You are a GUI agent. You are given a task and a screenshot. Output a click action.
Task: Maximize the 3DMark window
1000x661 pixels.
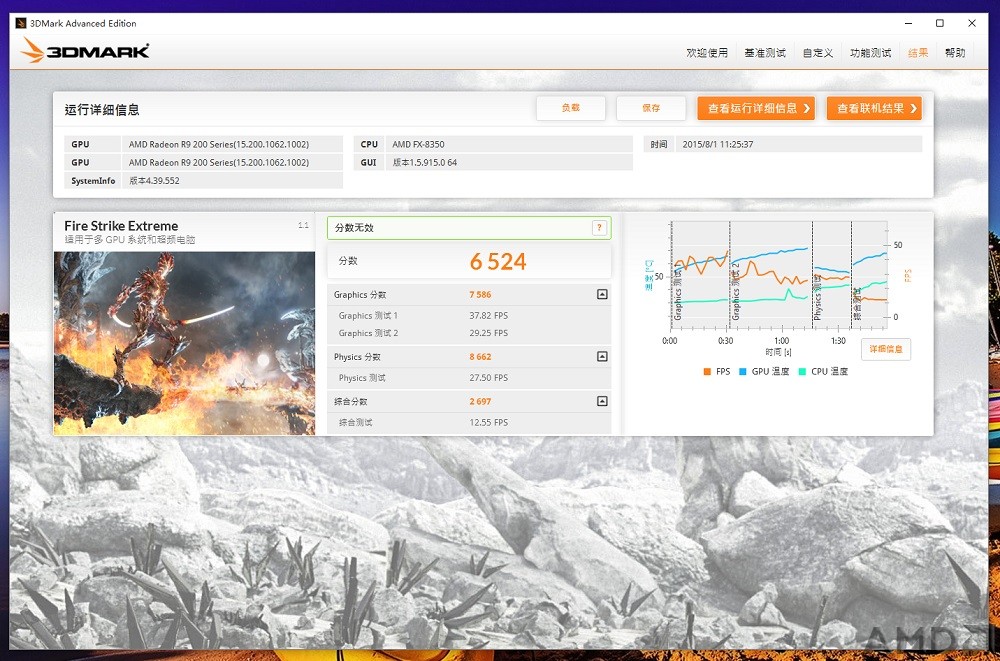click(x=939, y=23)
